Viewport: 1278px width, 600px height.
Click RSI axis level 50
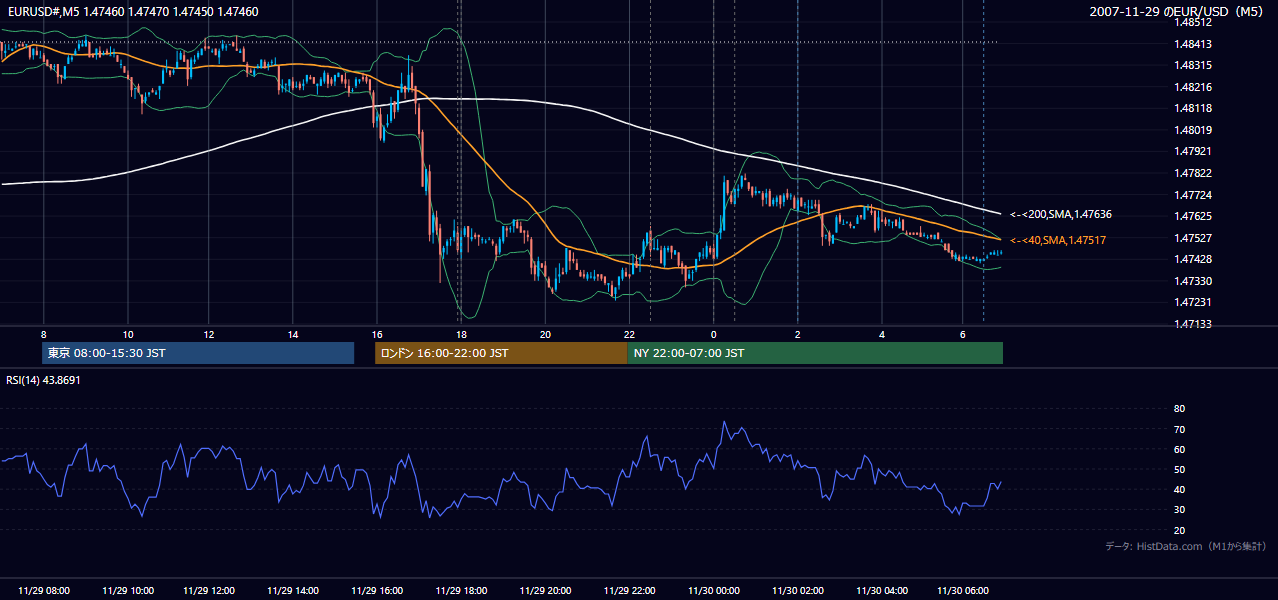pos(1180,469)
